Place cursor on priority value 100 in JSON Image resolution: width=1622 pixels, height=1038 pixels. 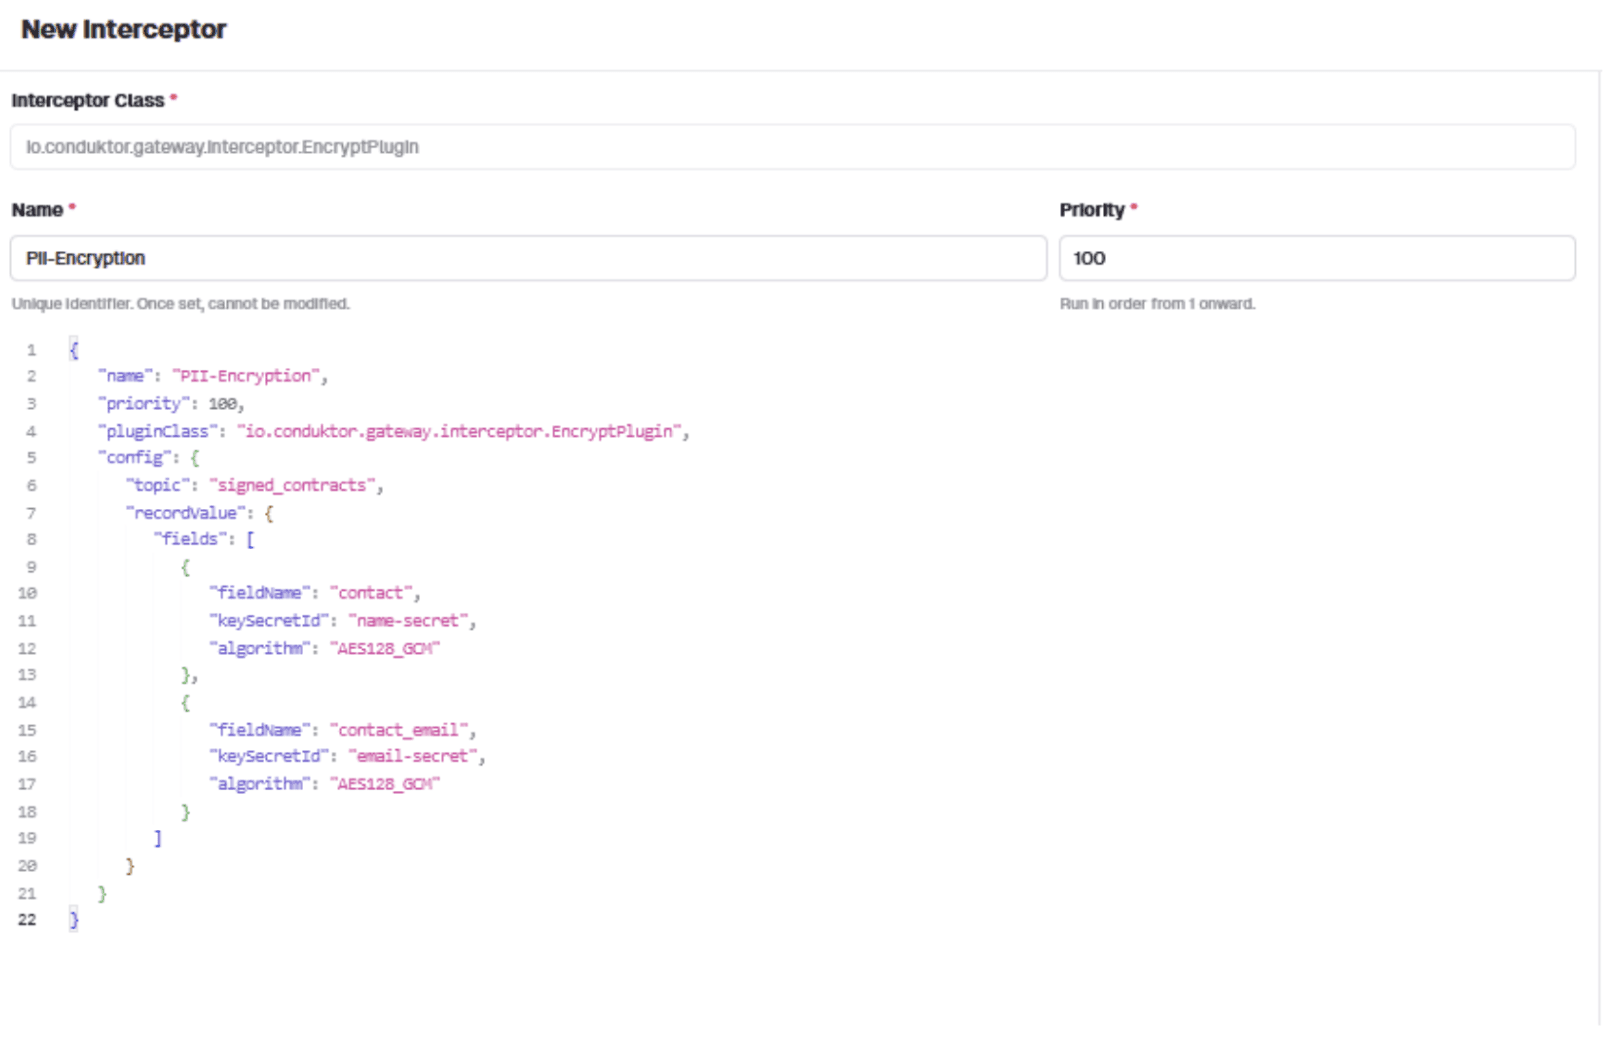(223, 404)
